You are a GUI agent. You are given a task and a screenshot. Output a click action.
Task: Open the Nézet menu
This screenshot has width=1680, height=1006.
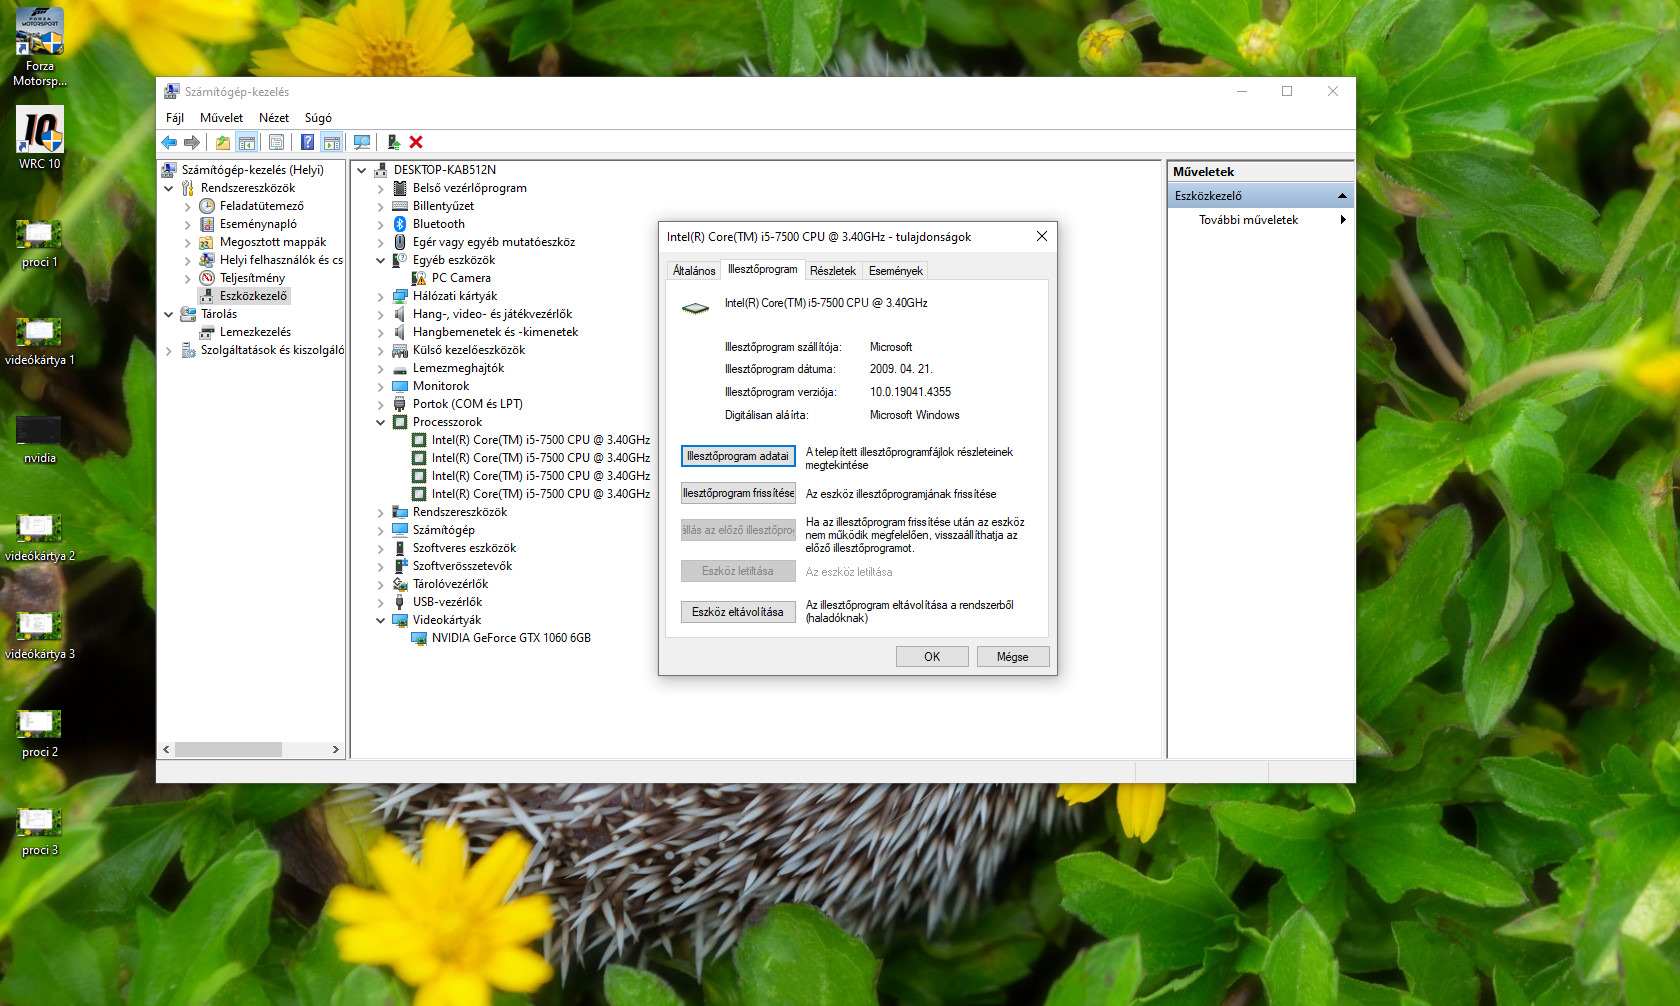pyautogui.click(x=274, y=118)
